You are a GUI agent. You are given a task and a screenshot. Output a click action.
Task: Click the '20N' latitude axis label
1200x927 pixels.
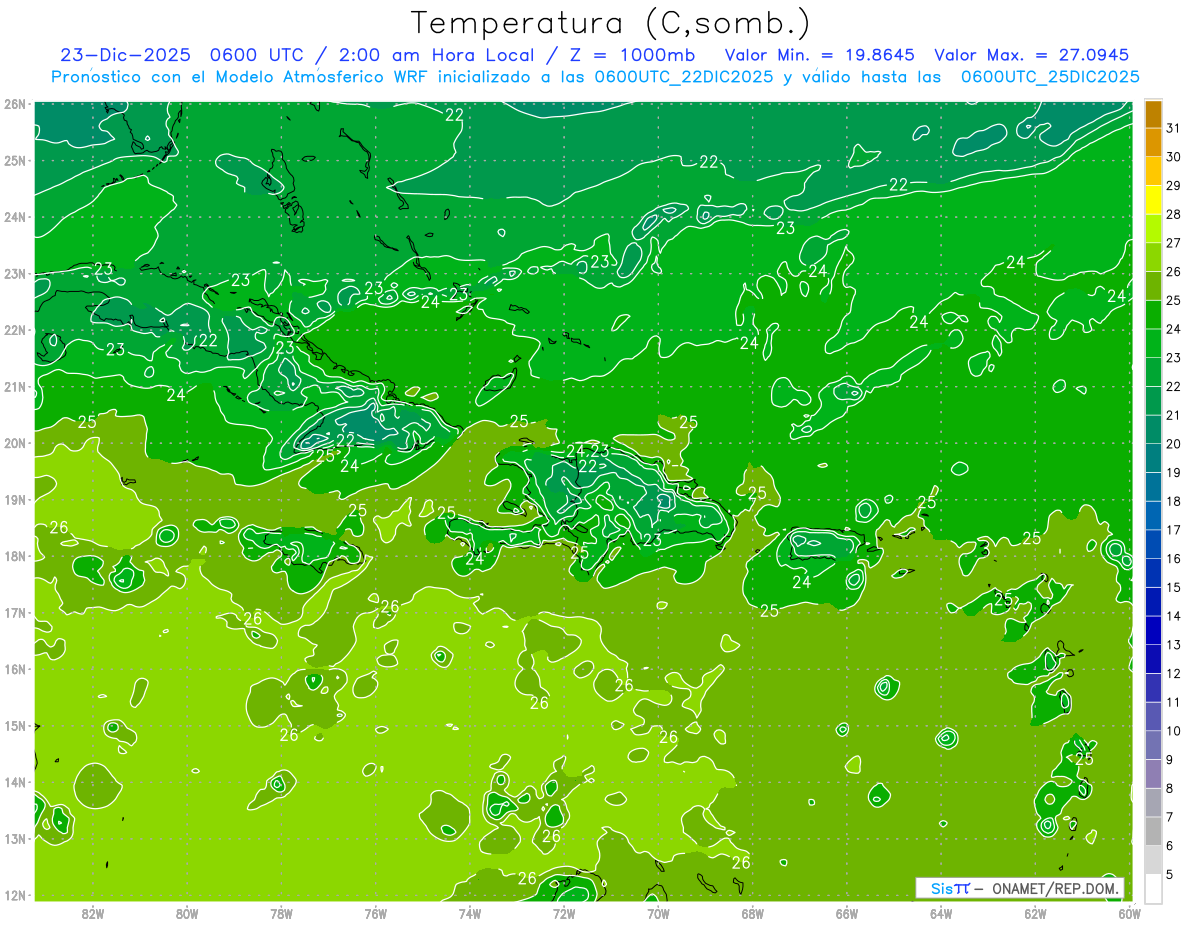[14, 443]
